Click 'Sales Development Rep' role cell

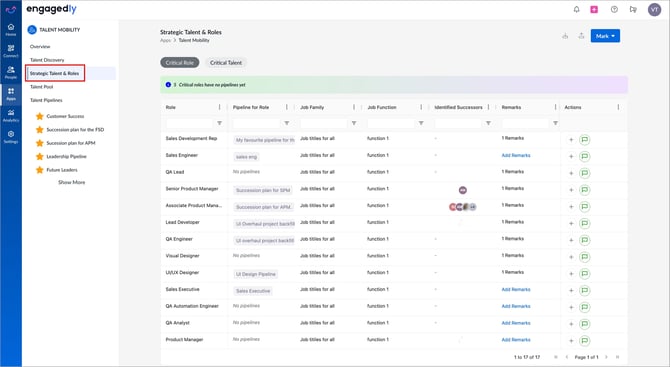click(x=191, y=138)
